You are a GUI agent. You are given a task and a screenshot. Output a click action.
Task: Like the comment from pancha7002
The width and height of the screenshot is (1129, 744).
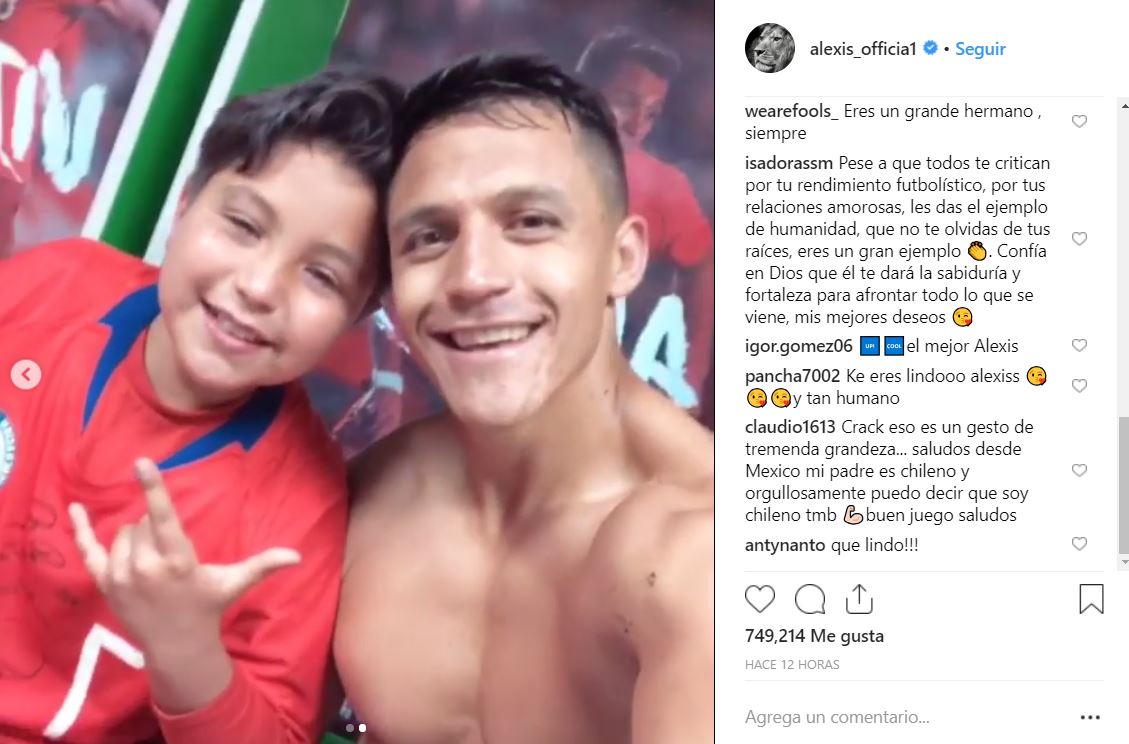(1079, 387)
